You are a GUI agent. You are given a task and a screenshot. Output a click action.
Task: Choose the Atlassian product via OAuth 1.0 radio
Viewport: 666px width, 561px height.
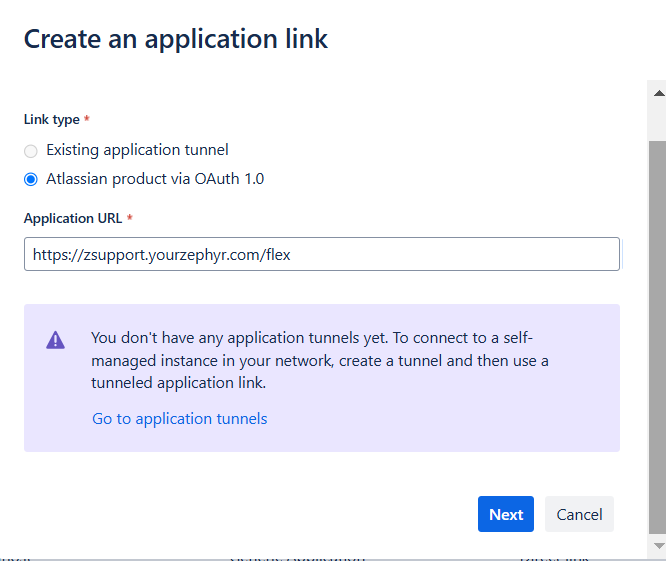tap(31, 180)
